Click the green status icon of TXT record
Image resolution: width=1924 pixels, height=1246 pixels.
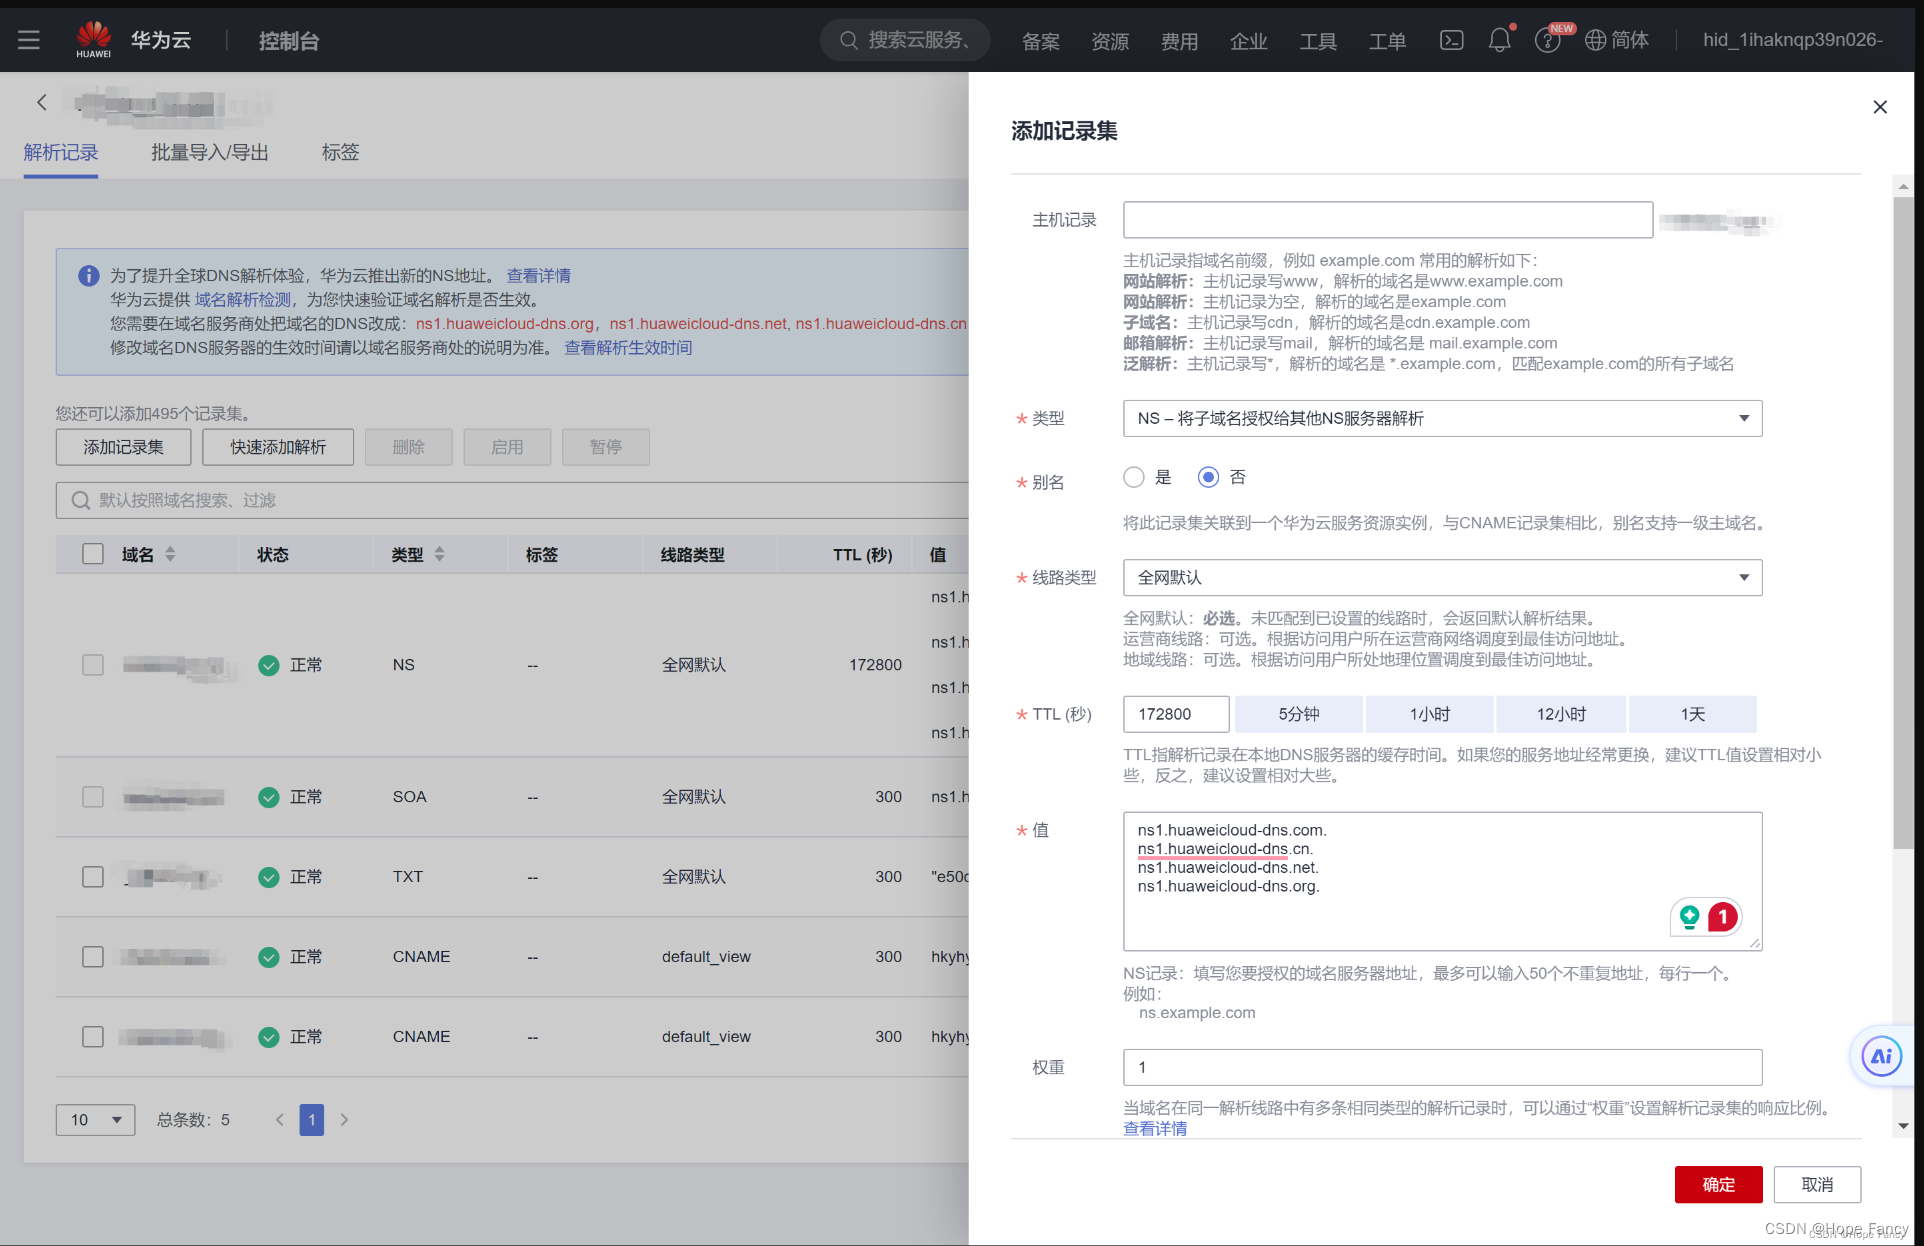pos(268,877)
